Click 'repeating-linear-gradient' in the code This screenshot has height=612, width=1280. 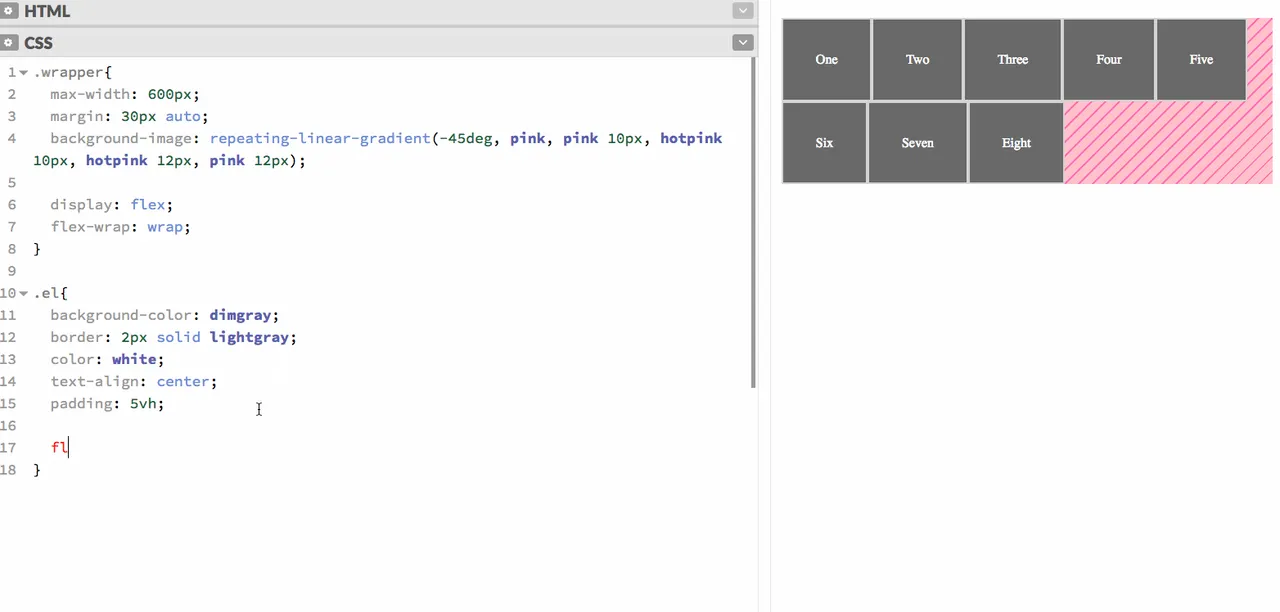(319, 139)
